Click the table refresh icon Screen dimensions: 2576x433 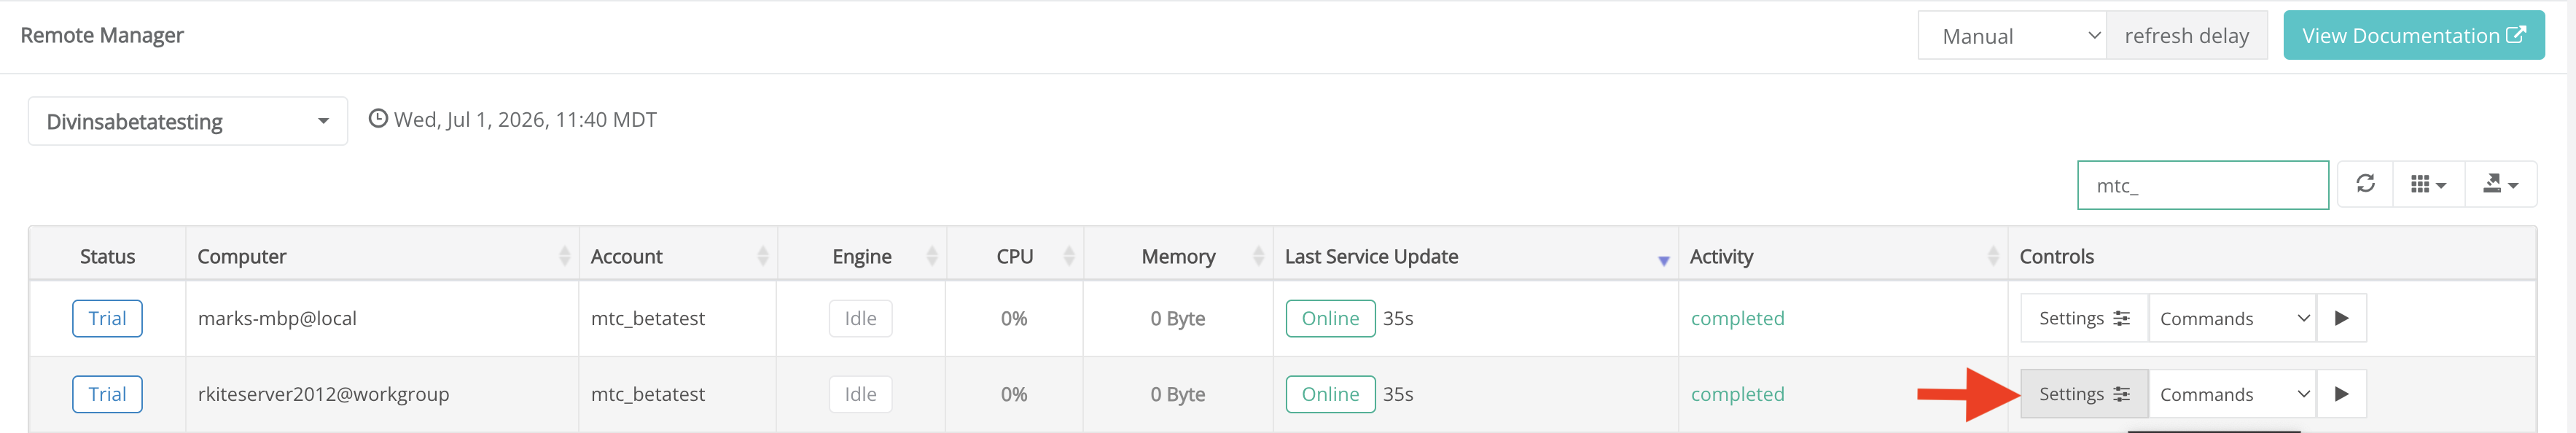coord(2364,184)
